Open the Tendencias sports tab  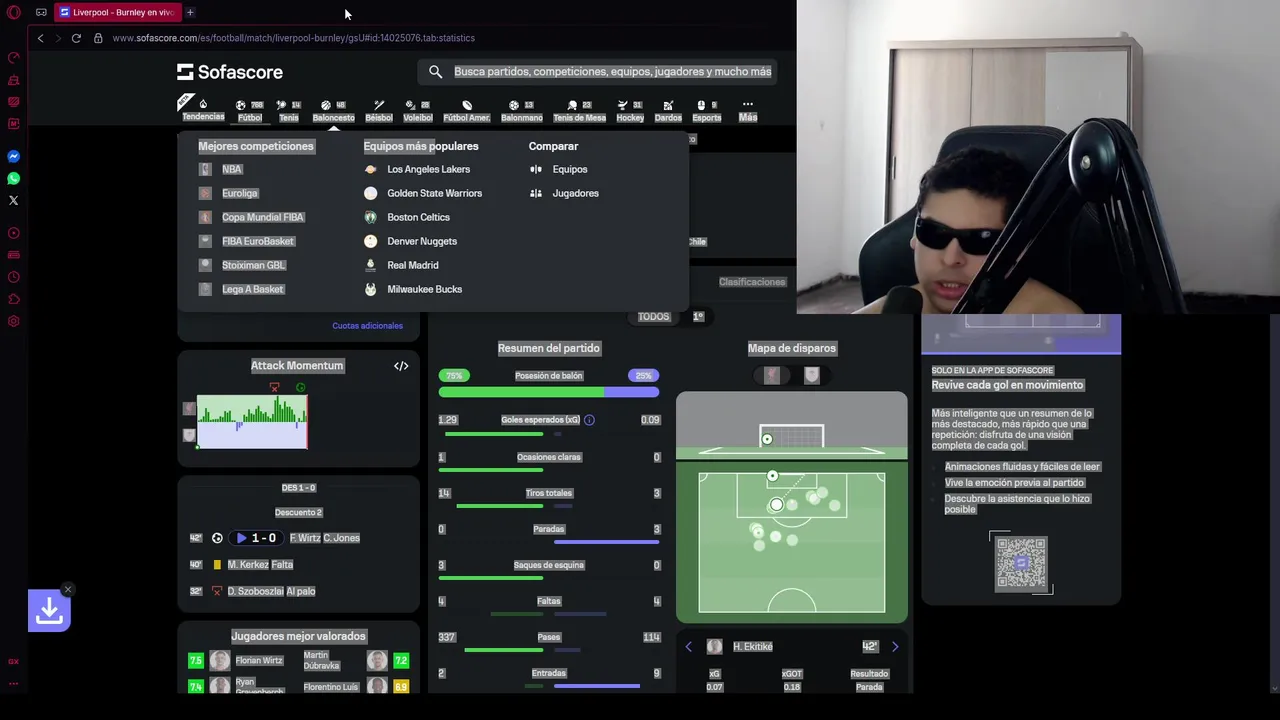pos(203,110)
